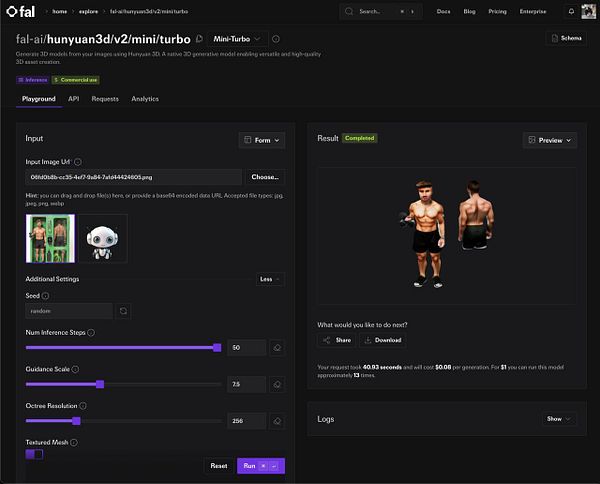Viewport: 600px width, 484px height.
Task: Go to explore breadcrumb link
Action: click(88, 11)
